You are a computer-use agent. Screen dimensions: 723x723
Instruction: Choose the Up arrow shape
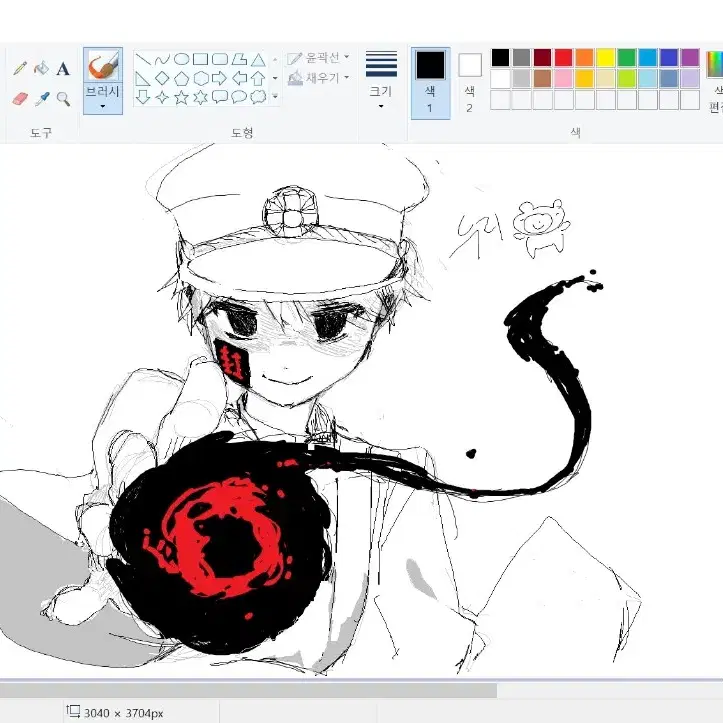[x=258, y=78]
